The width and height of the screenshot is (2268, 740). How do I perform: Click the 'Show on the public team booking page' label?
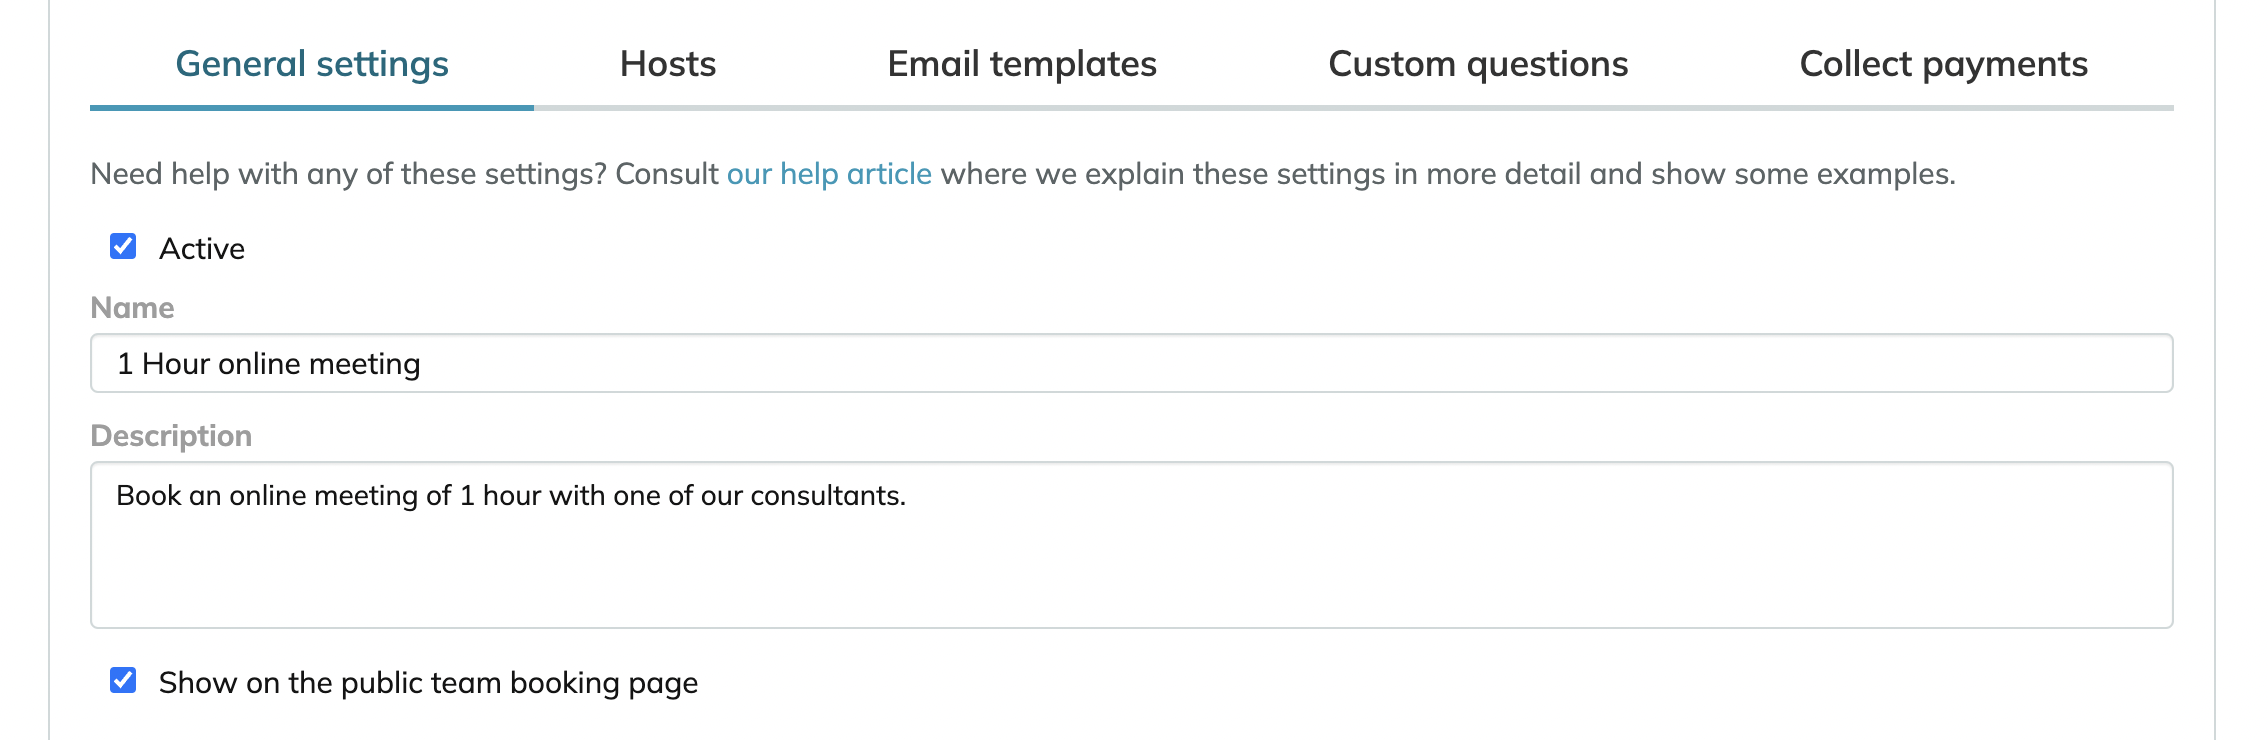point(428,683)
